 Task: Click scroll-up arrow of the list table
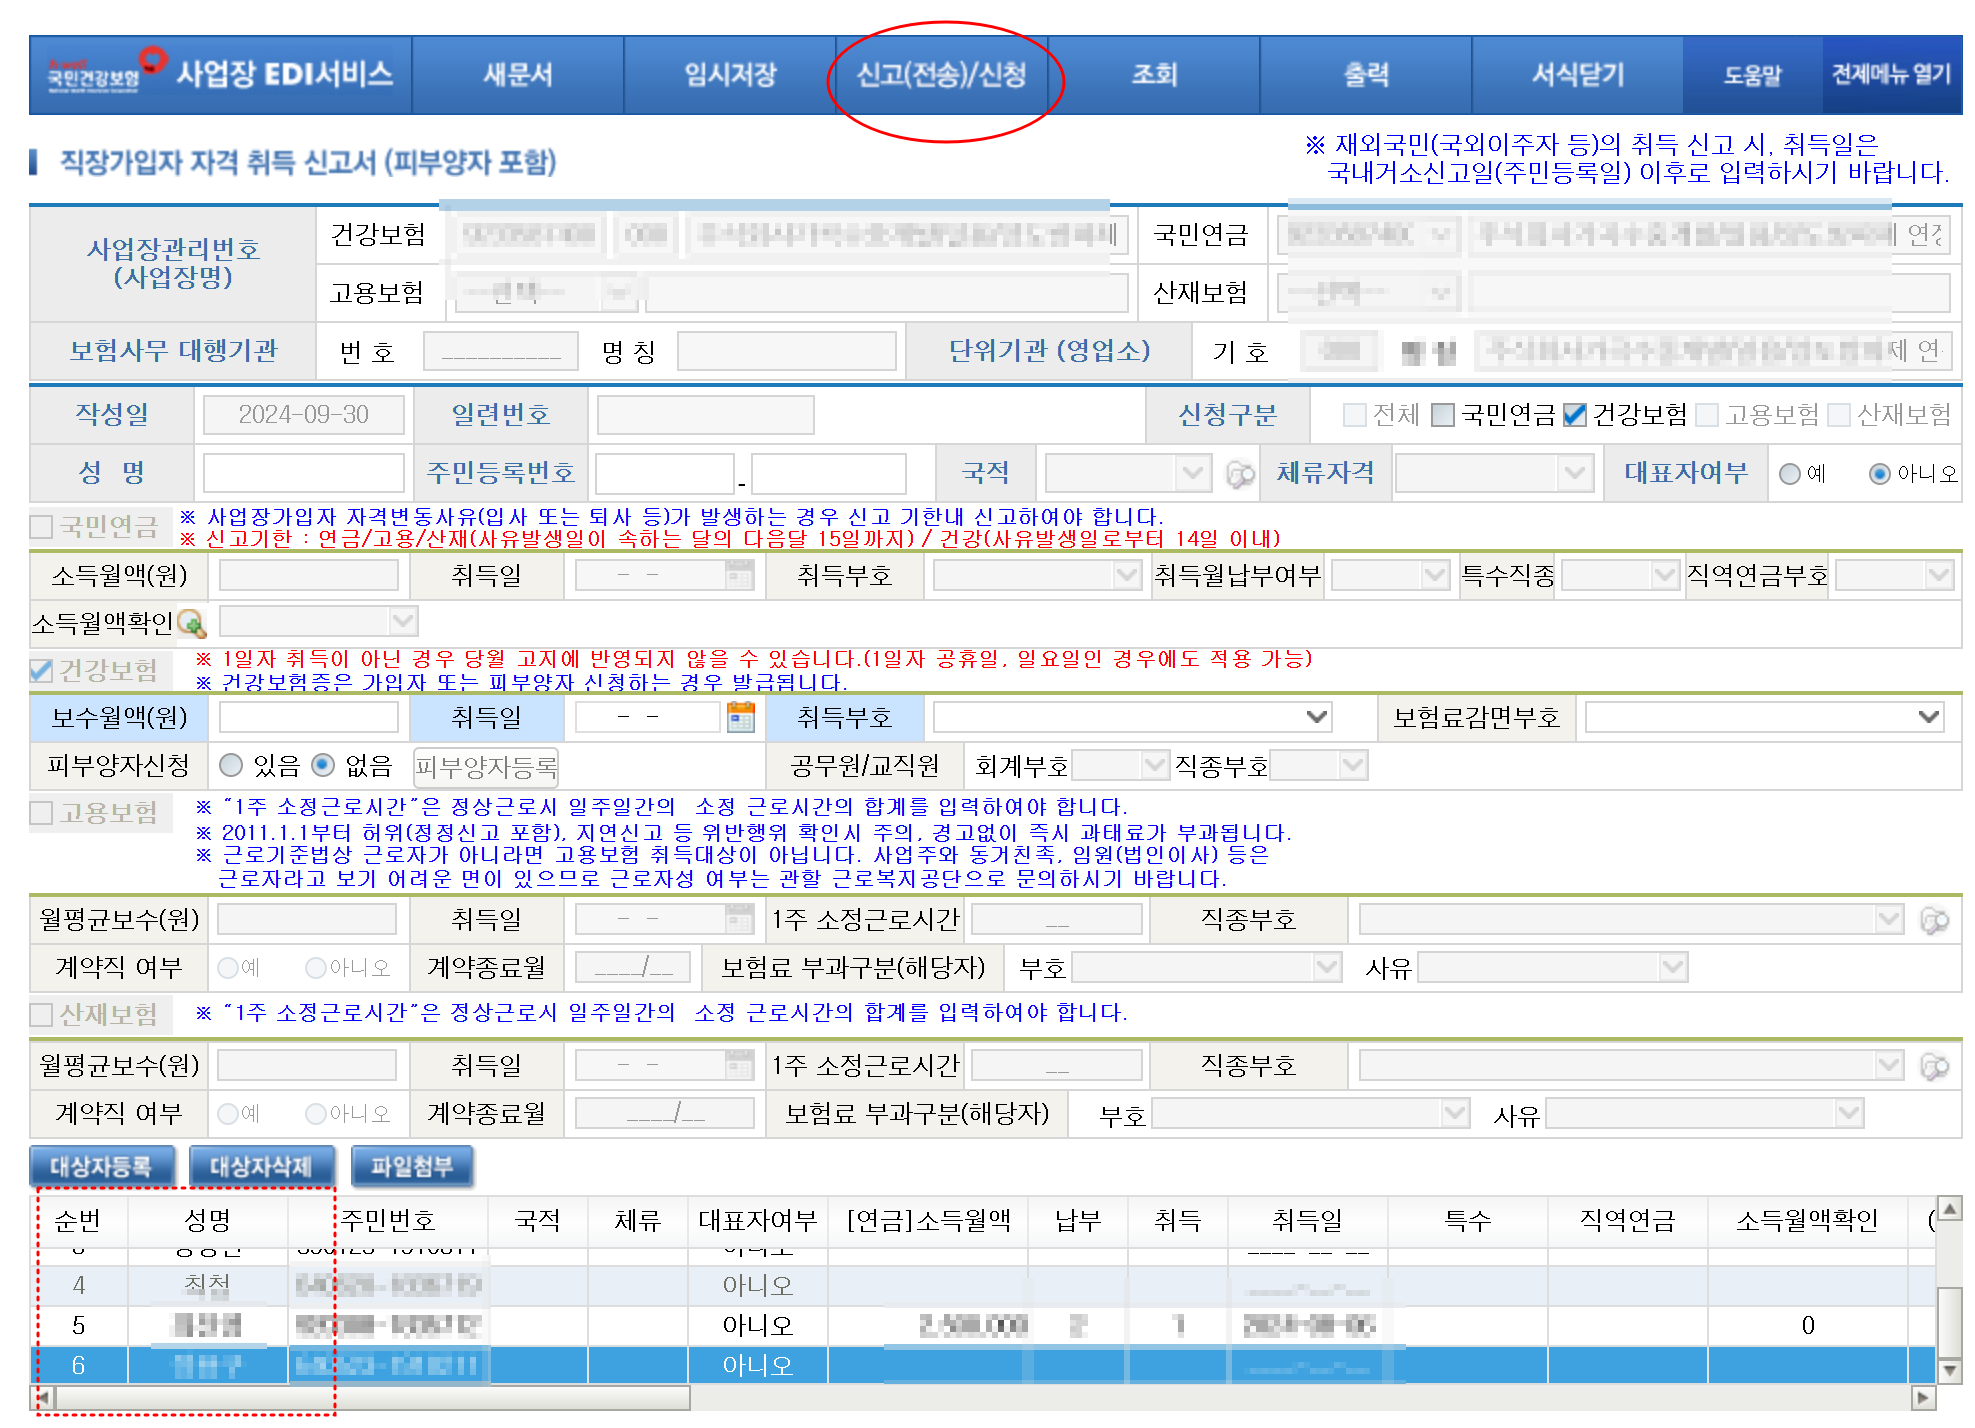[1949, 1208]
